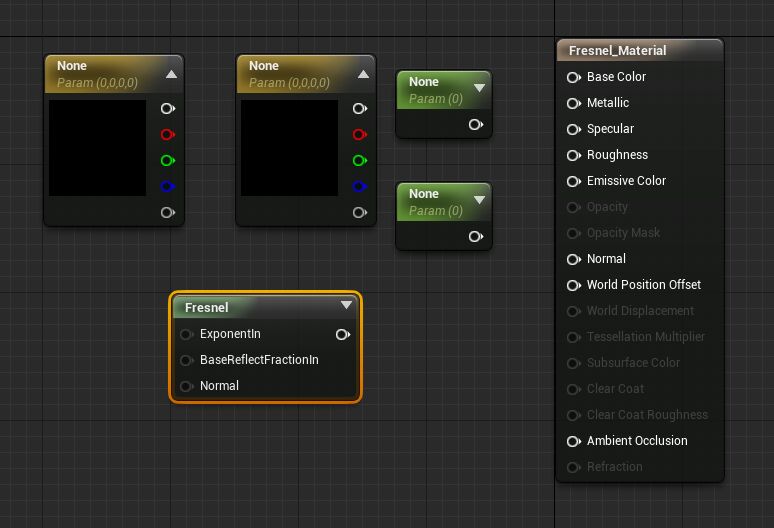The image size is (774, 528).
Task: Click the ExponentIn input pin on Fresnel
Action: coord(186,334)
